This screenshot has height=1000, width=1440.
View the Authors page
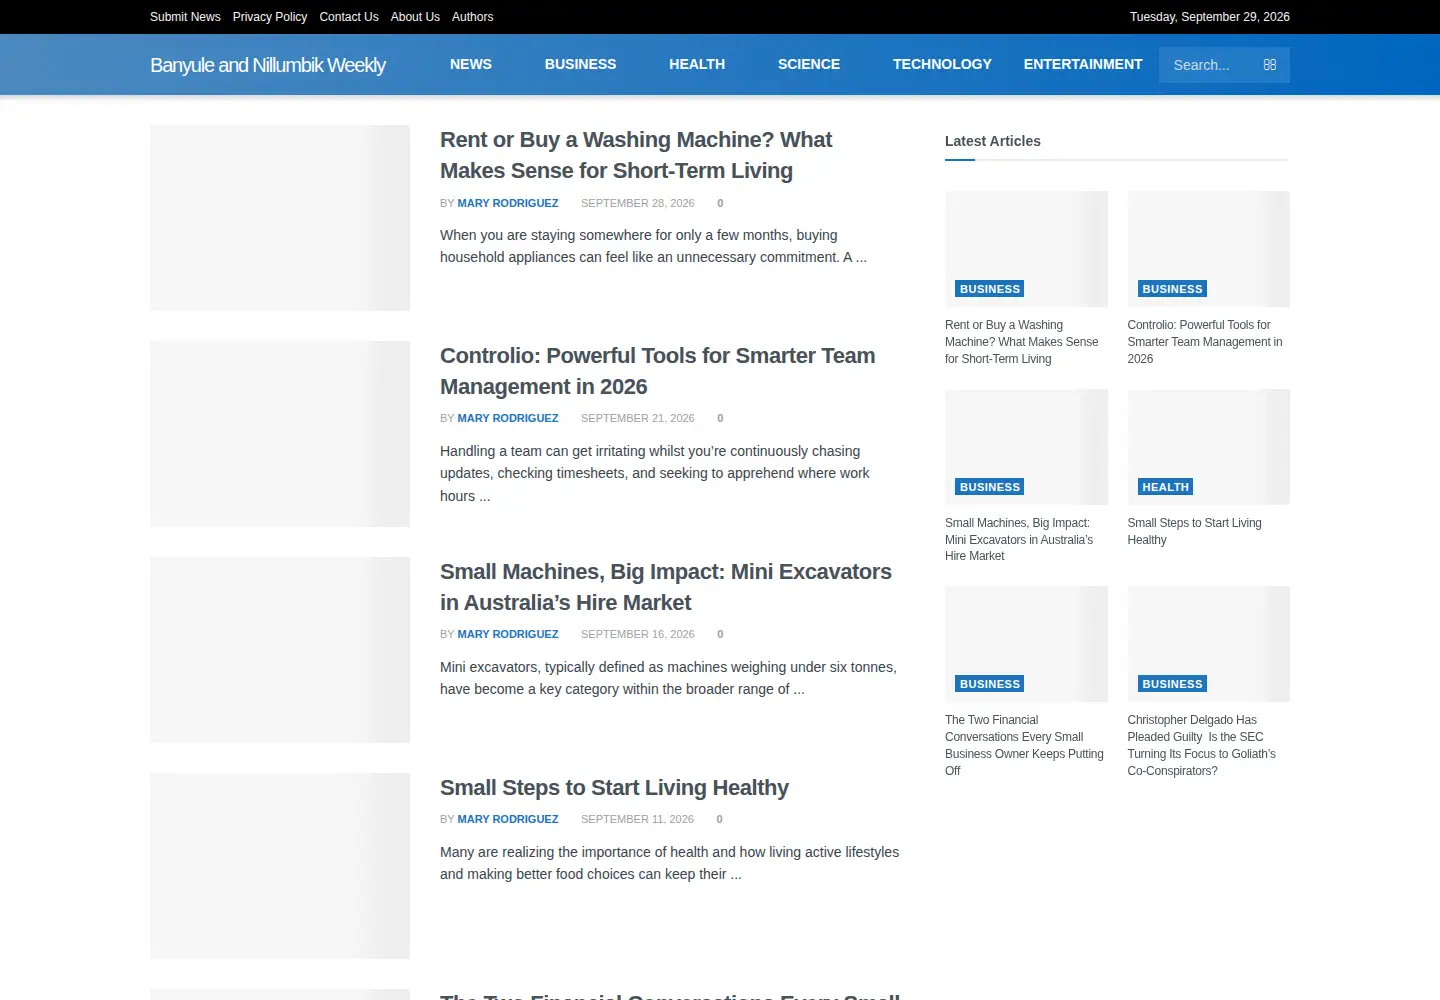coord(472,17)
